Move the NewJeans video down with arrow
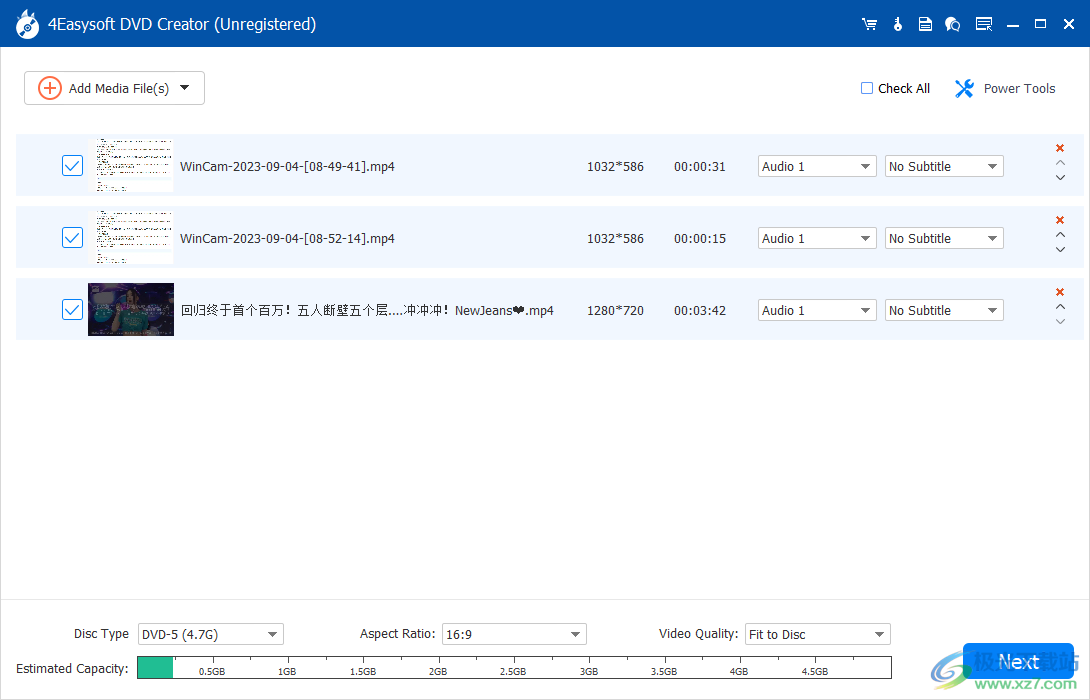This screenshot has width=1090, height=700. 1059,322
